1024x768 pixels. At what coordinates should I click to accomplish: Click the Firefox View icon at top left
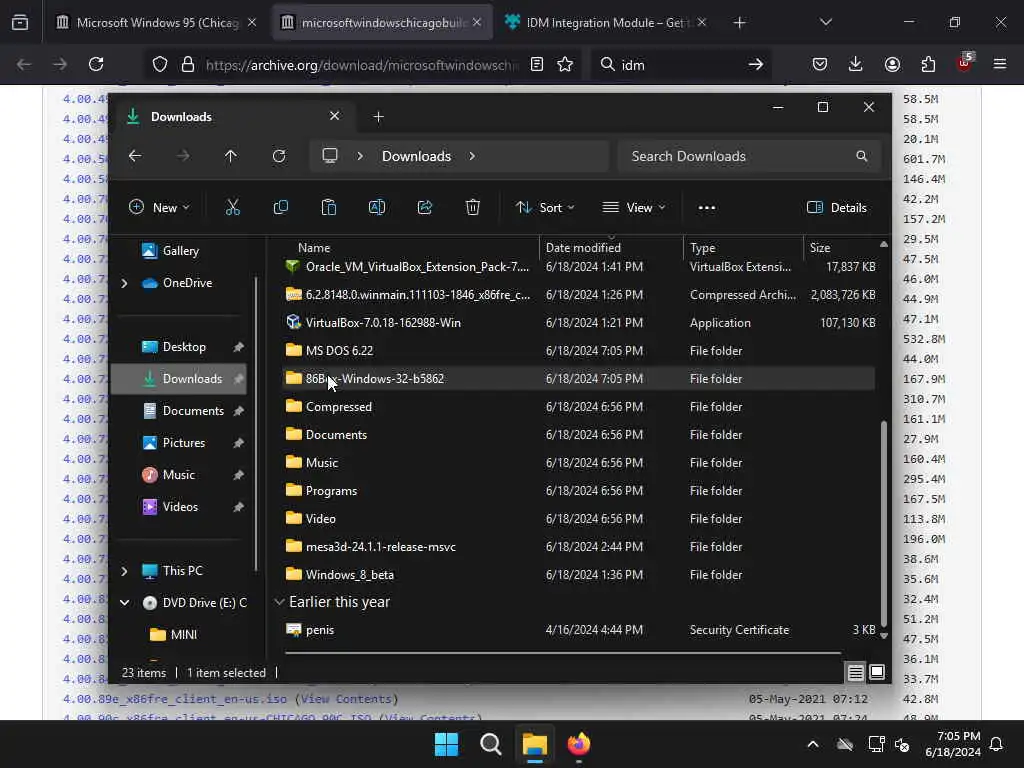tap(20, 23)
